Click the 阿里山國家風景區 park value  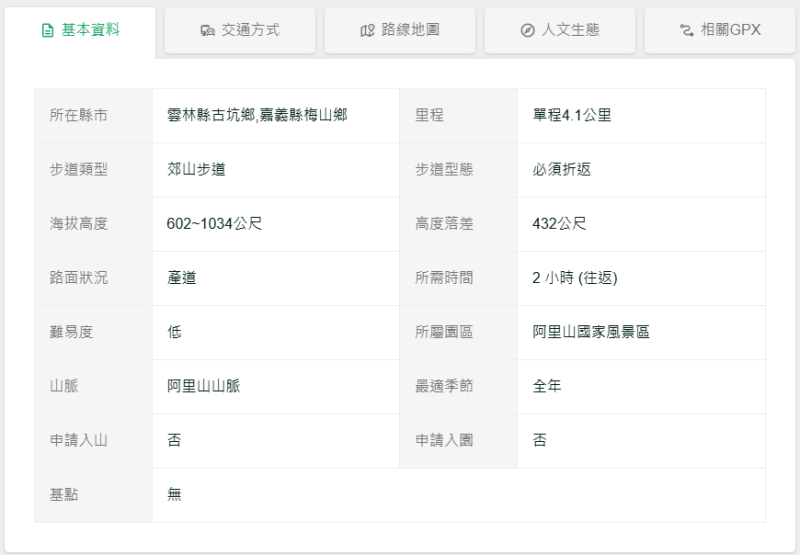[x=591, y=332]
